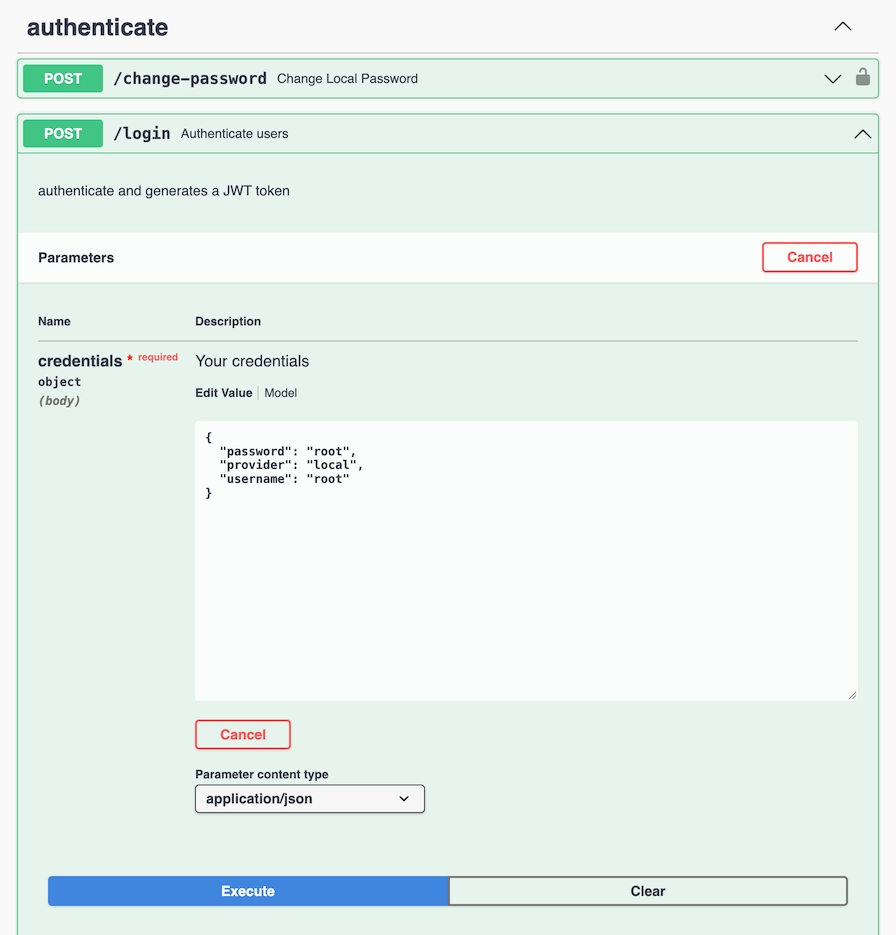Screen dimensions: 896x935
Task: Click the 'Authenticate users' summary text
Action: point(234,134)
